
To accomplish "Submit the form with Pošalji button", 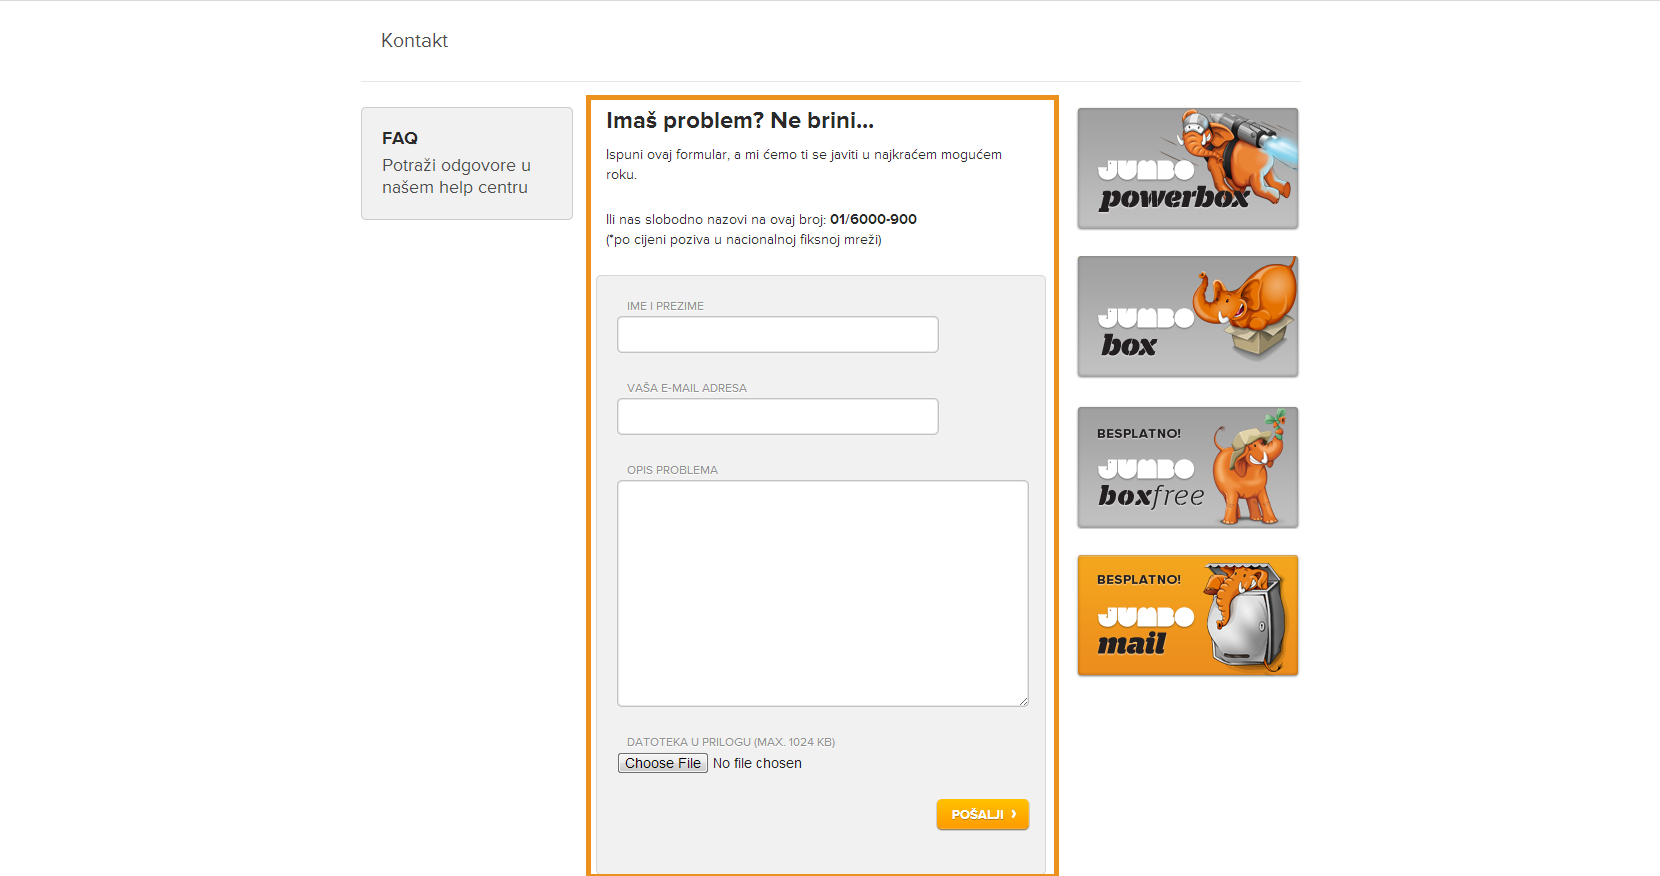I will 983,814.
